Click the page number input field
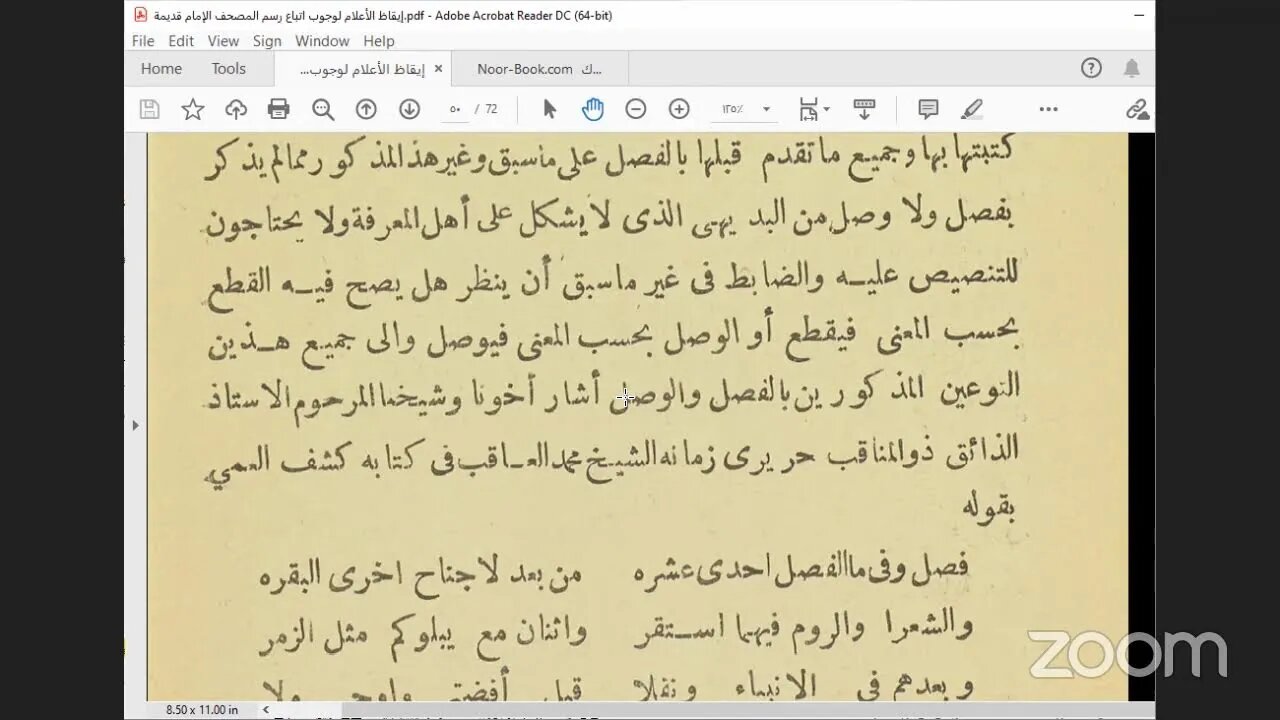1280x720 pixels. [x=455, y=109]
